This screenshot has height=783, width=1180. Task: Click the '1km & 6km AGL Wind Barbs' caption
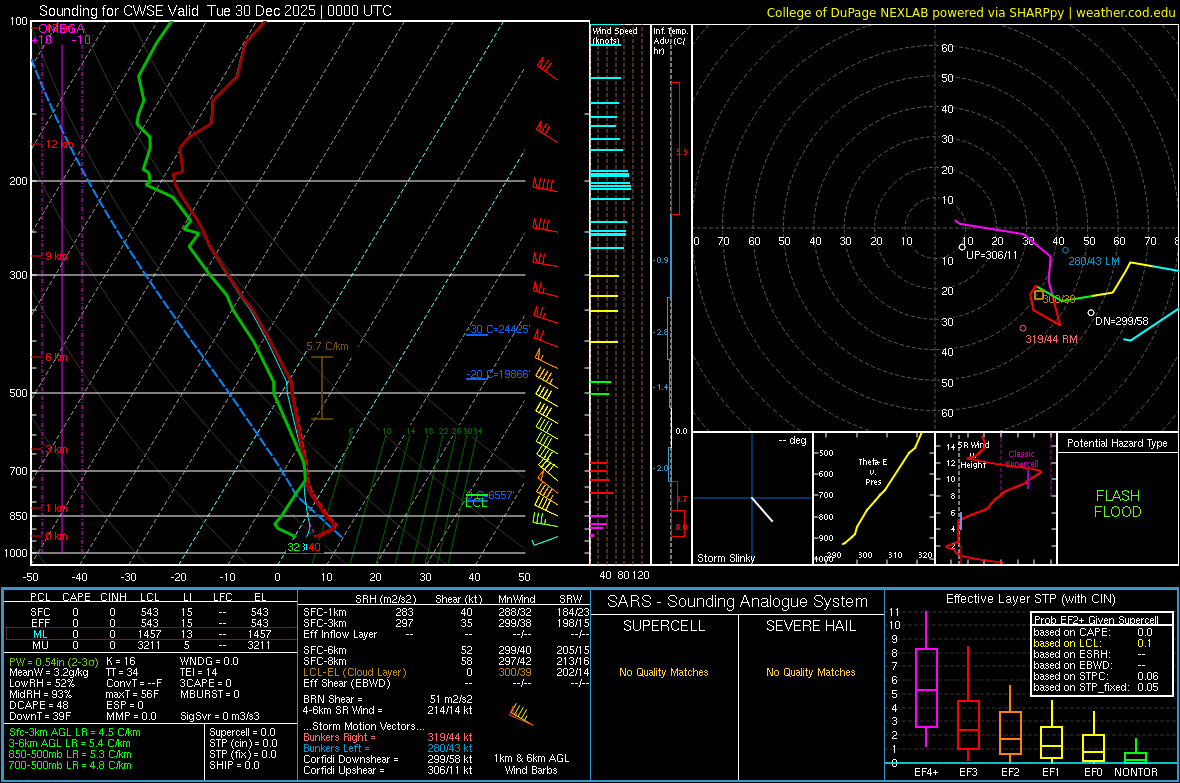pos(531,764)
